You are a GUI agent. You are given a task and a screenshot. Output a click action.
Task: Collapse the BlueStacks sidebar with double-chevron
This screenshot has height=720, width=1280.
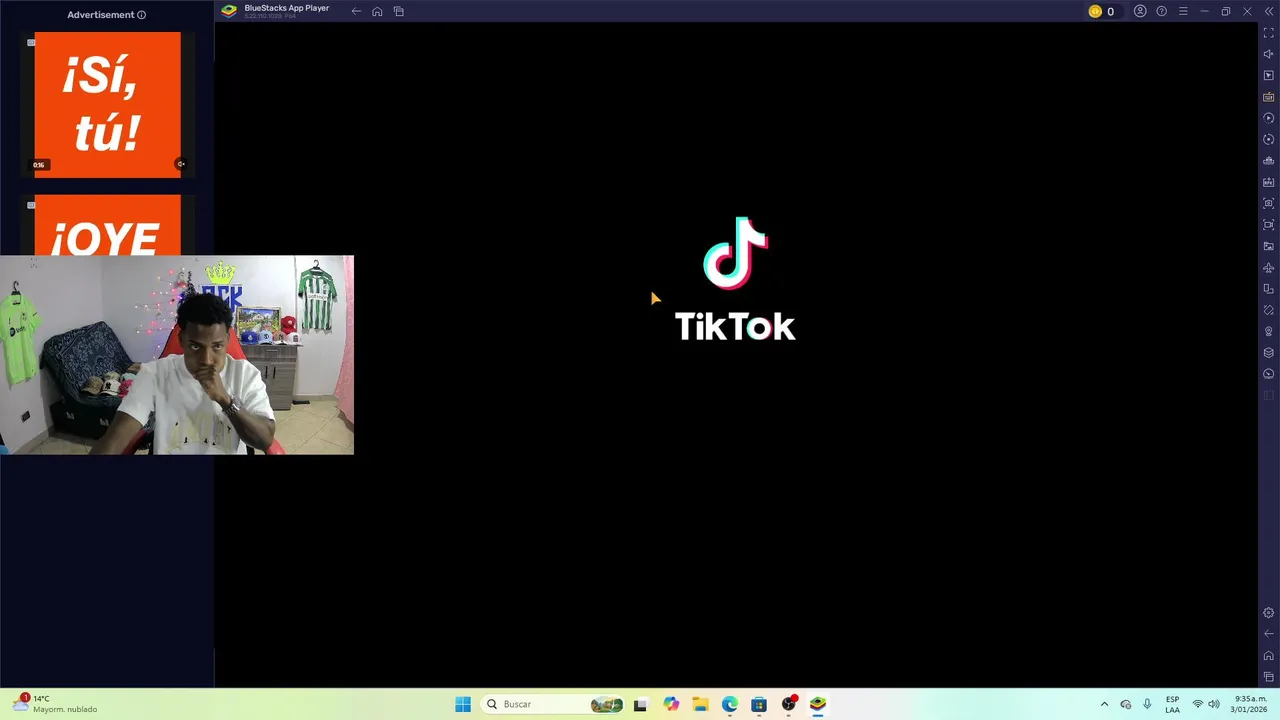tap(1269, 11)
